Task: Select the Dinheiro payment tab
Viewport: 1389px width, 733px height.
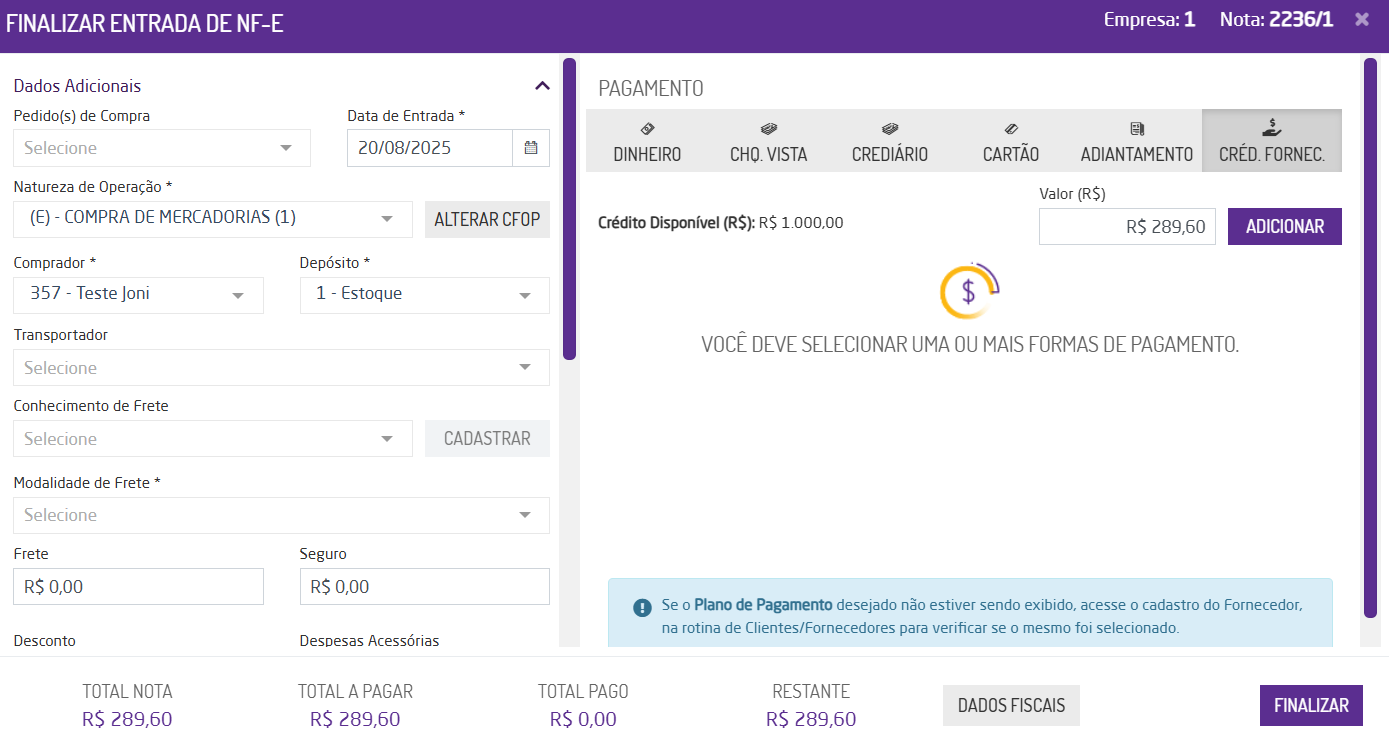Action: pos(647,141)
